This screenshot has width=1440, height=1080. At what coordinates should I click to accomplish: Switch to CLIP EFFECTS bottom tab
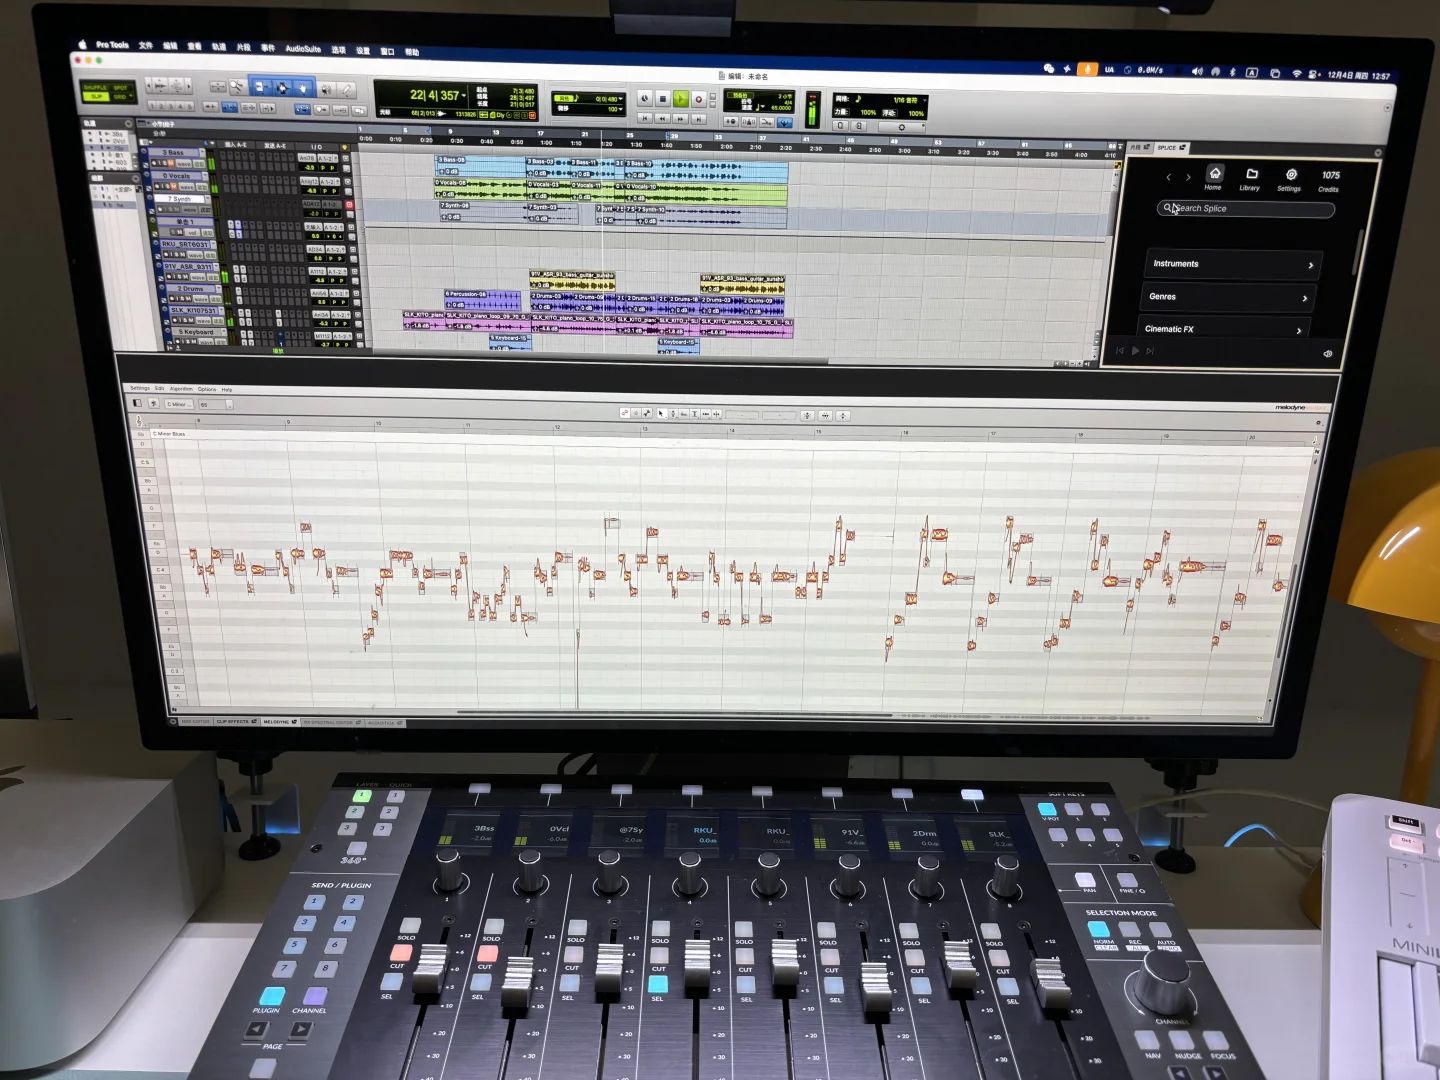tap(237, 721)
